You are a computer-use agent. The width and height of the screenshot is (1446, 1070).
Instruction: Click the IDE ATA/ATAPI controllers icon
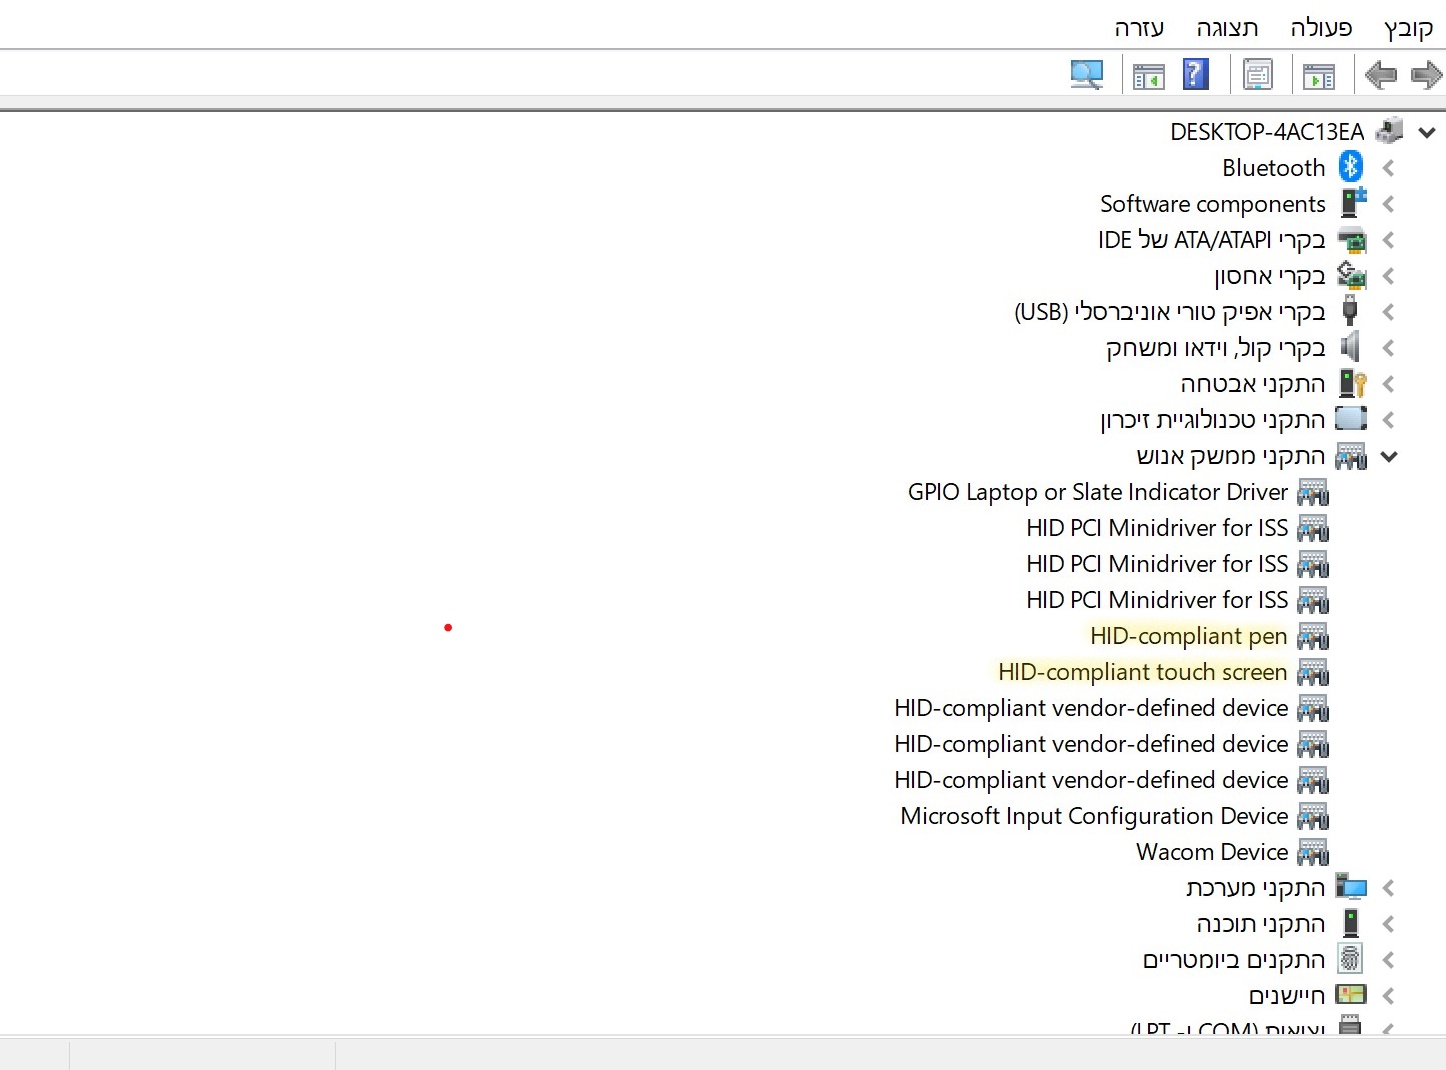click(x=1352, y=240)
